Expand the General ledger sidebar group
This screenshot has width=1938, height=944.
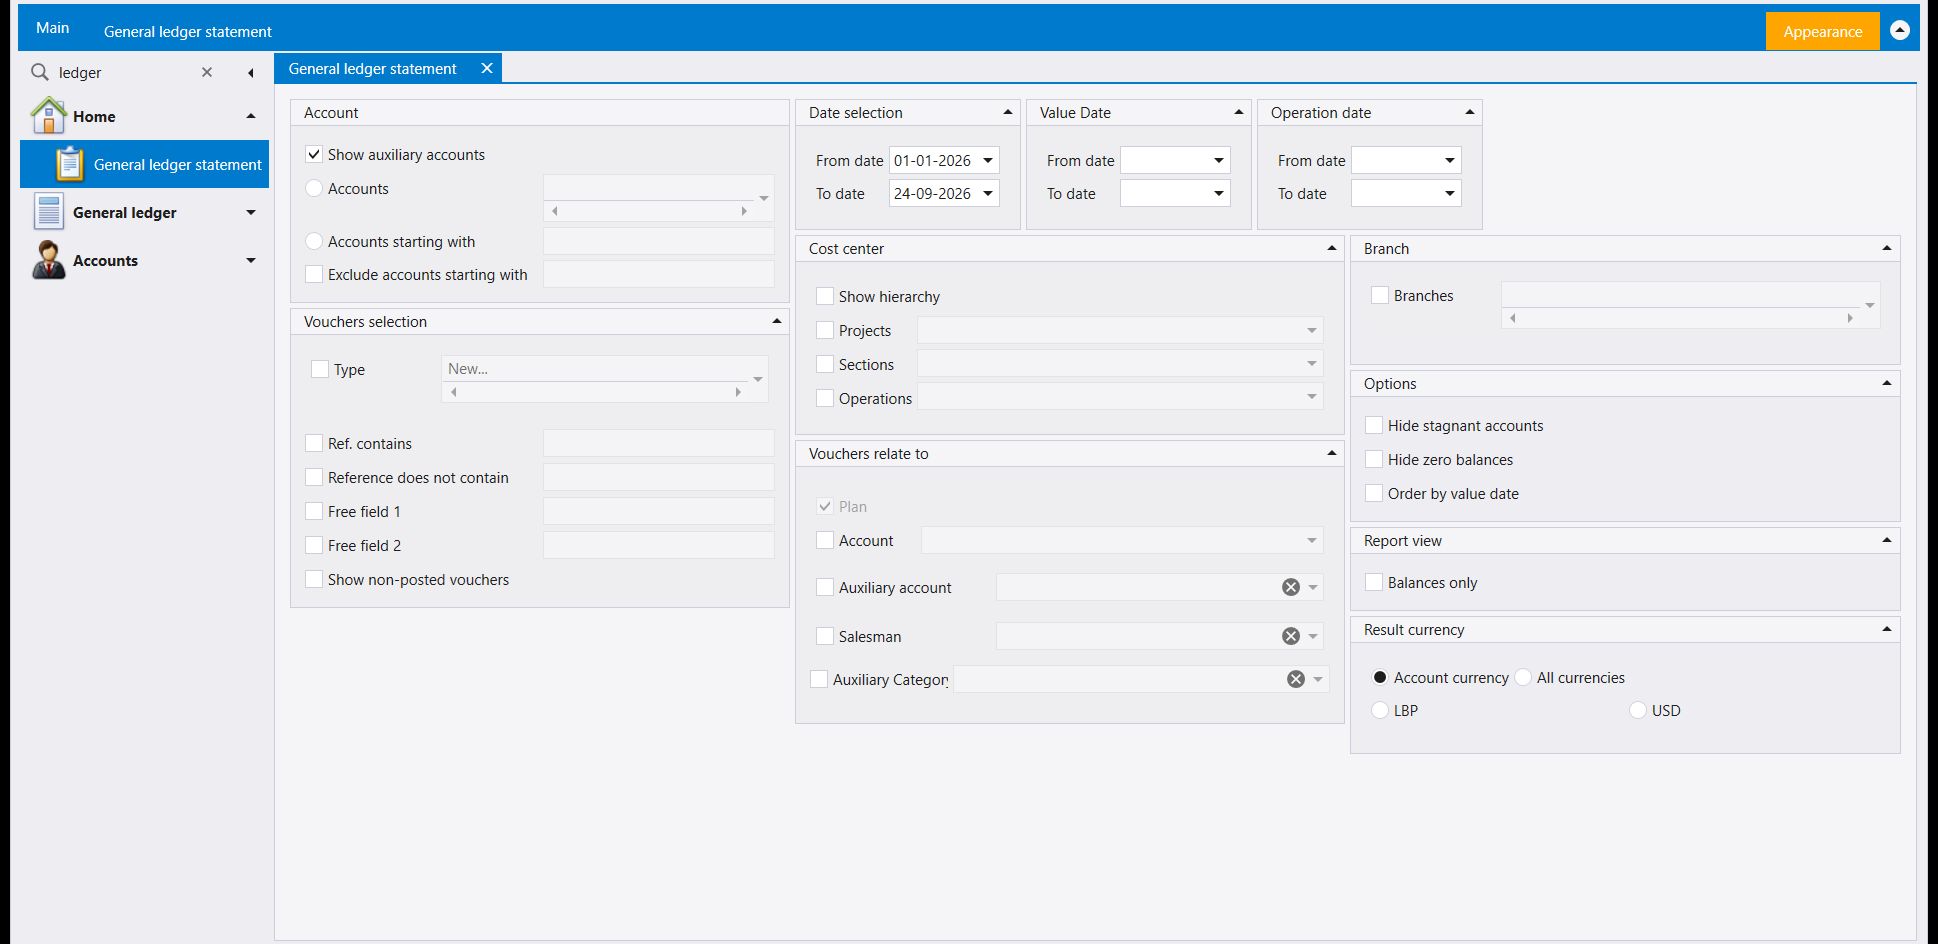point(251,212)
